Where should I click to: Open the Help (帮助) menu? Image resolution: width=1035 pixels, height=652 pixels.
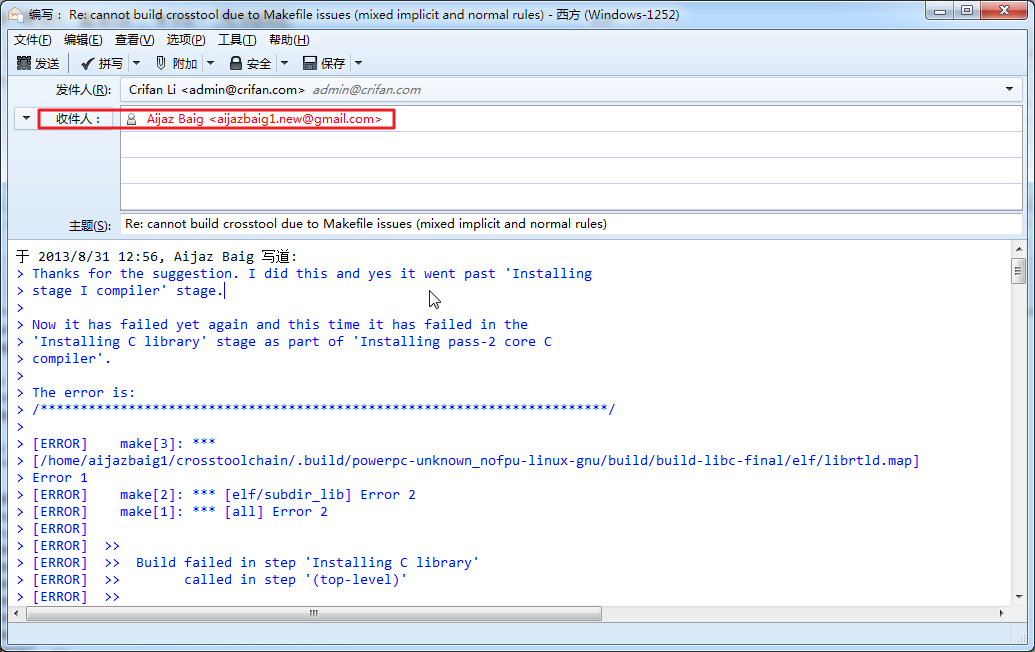pyautogui.click(x=289, y=40)
